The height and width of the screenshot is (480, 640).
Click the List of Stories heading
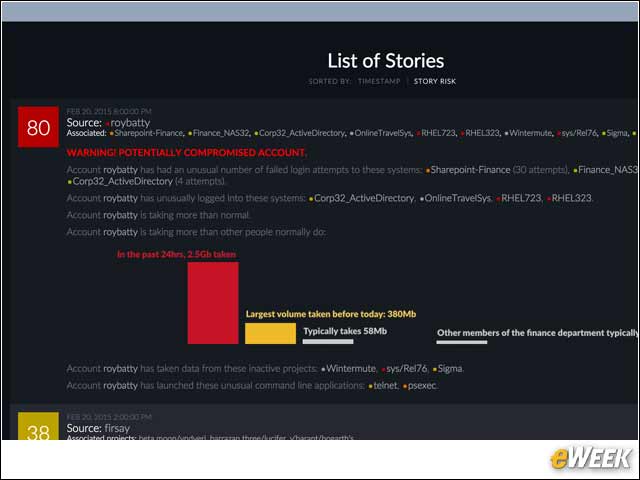click(x=386, y=61)
